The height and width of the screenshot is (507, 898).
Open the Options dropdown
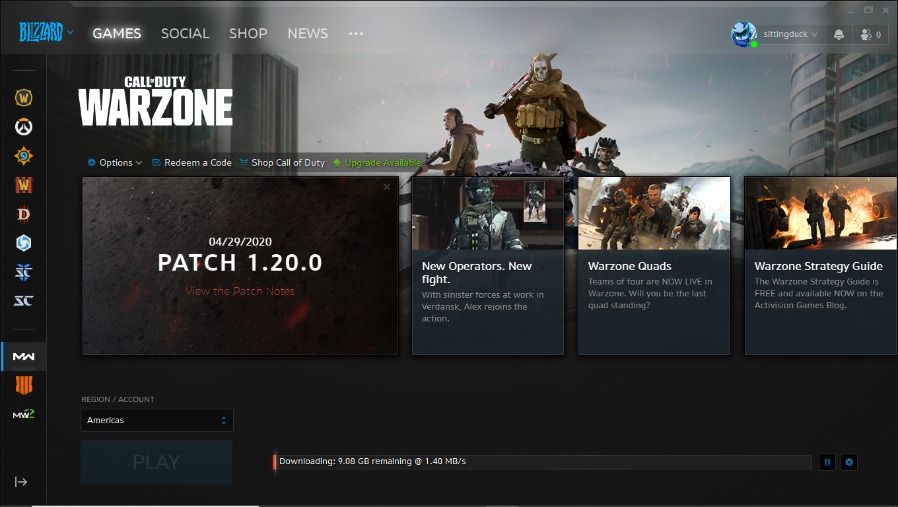click(115, 163)
